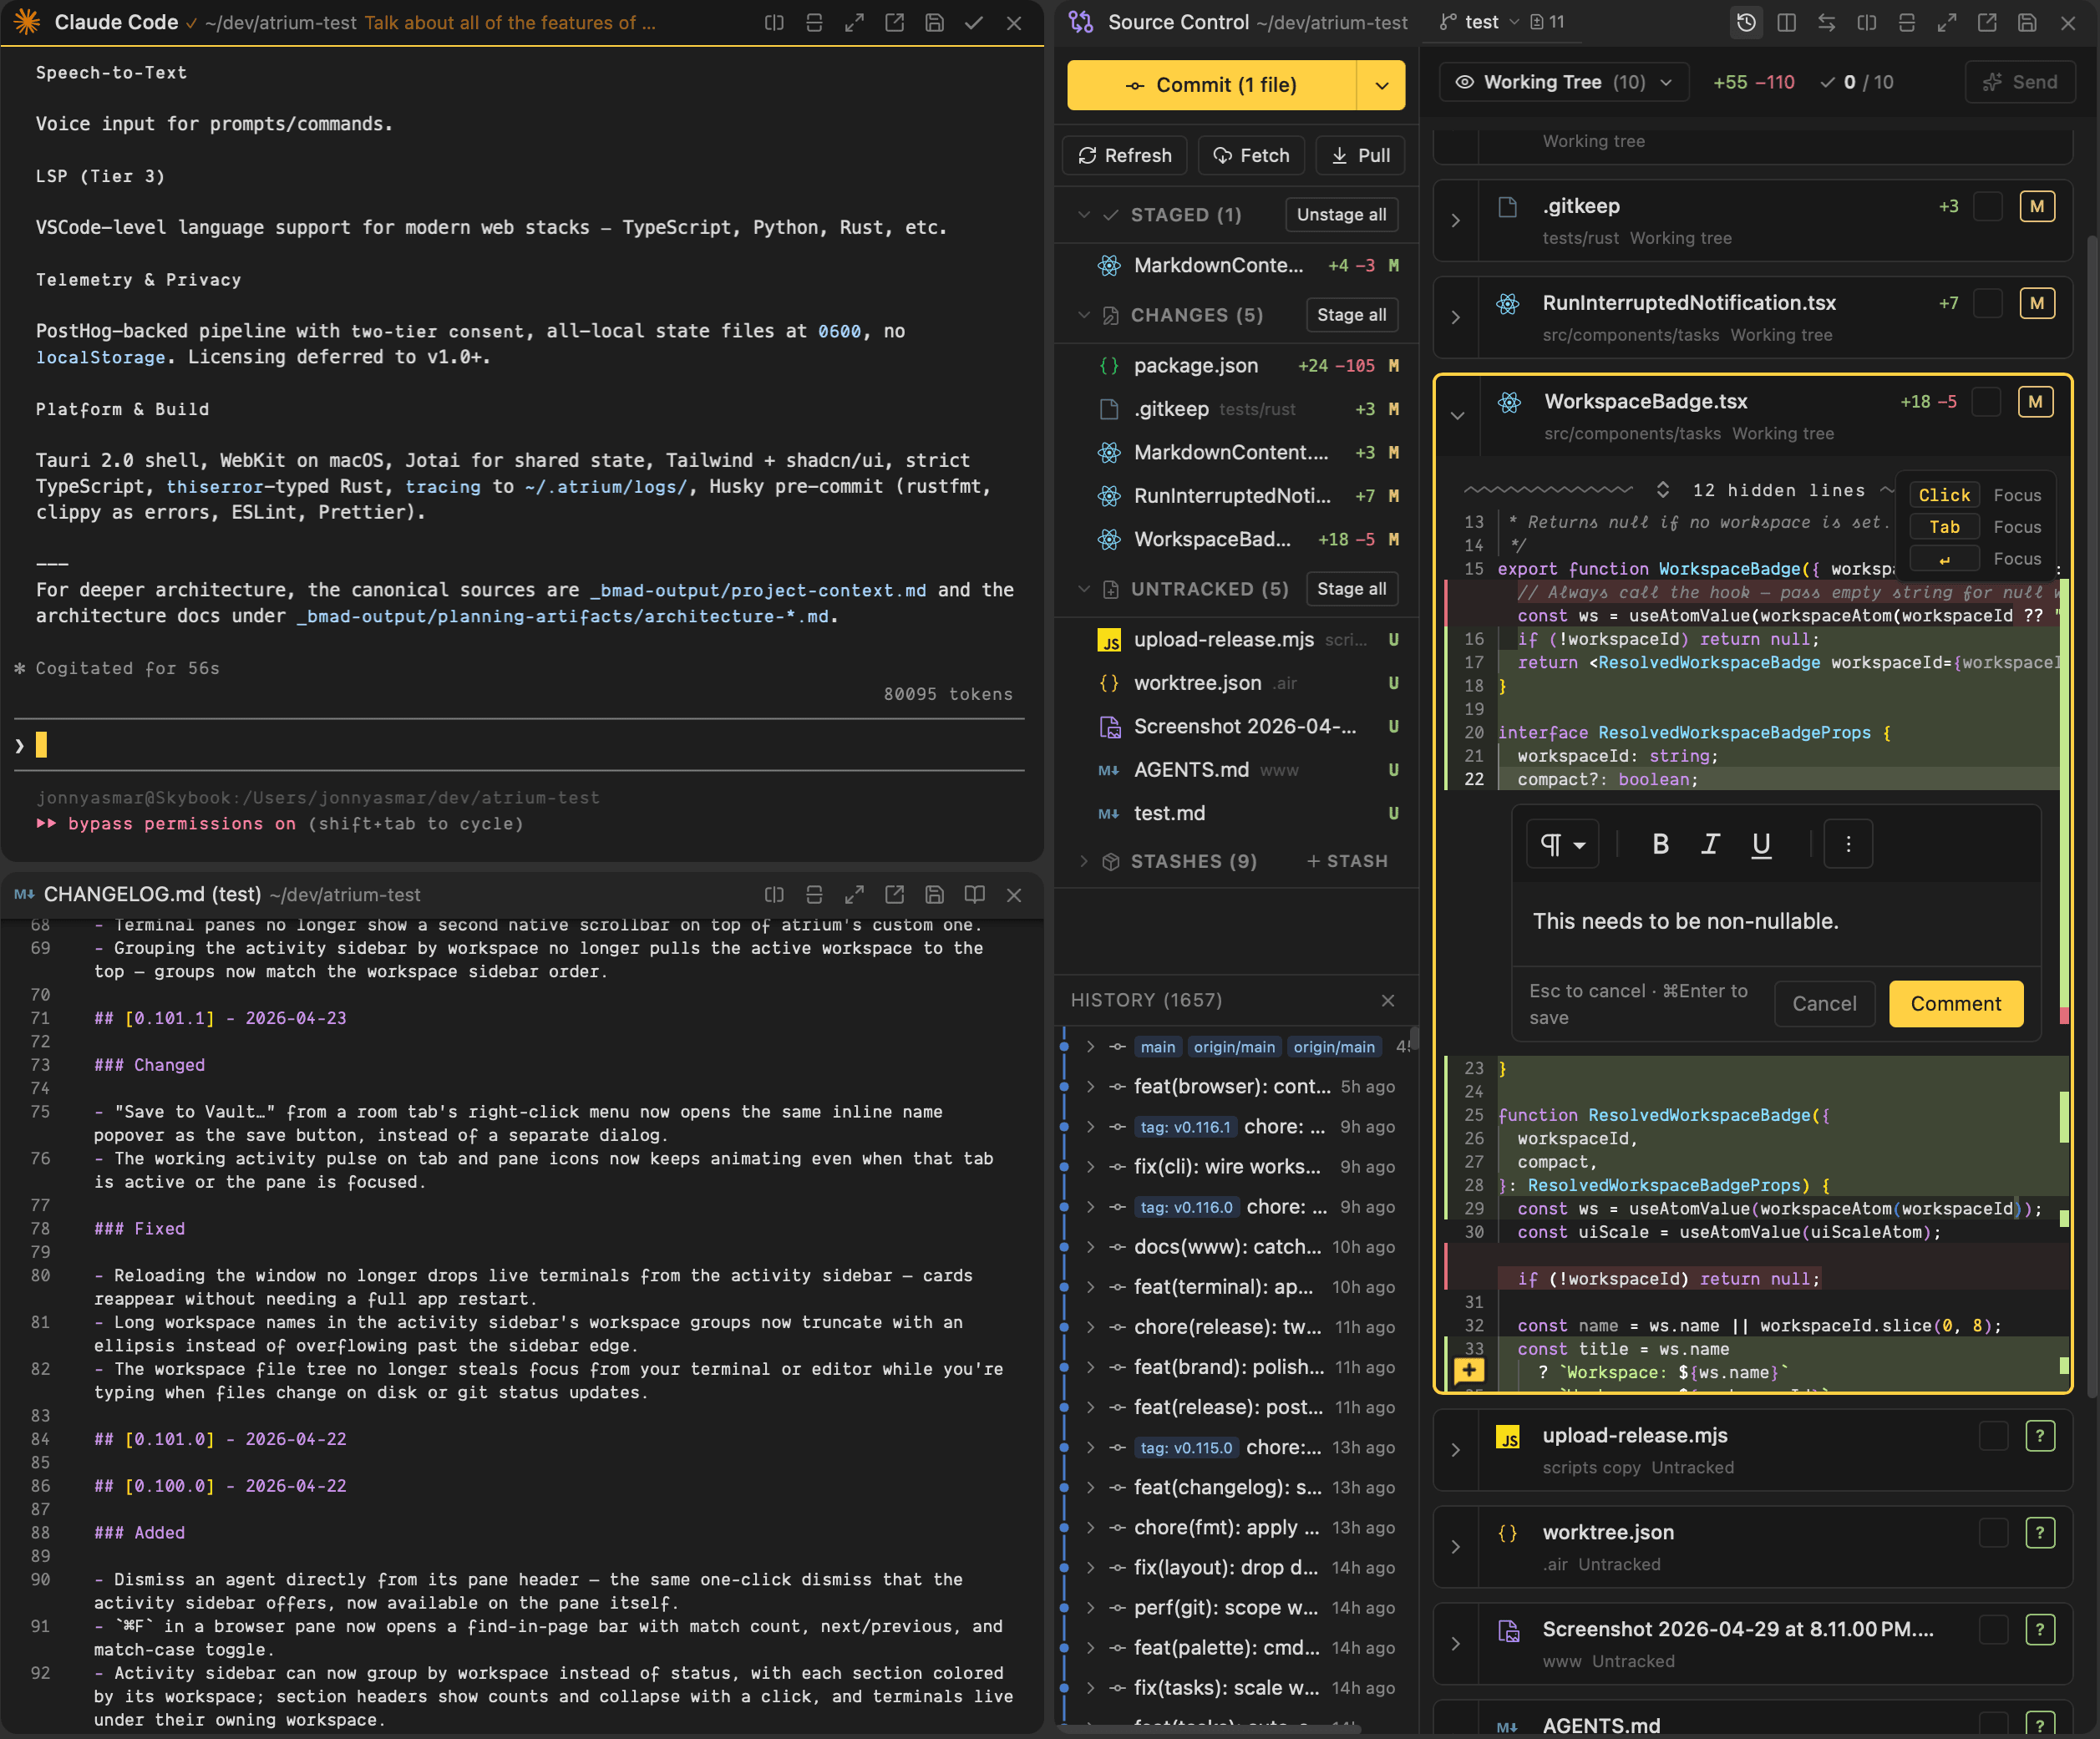This screenshot has height=1739, width=2100.
Task: Pop out Source Control pane
Action: pos(1986,22)
